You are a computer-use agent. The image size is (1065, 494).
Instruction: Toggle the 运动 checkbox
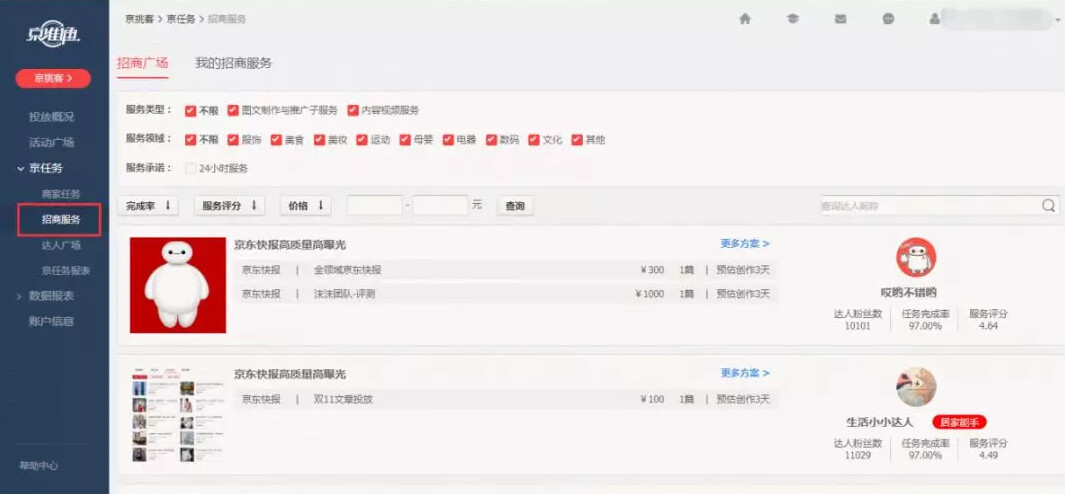pyautogui.click(x=362, y=140)
